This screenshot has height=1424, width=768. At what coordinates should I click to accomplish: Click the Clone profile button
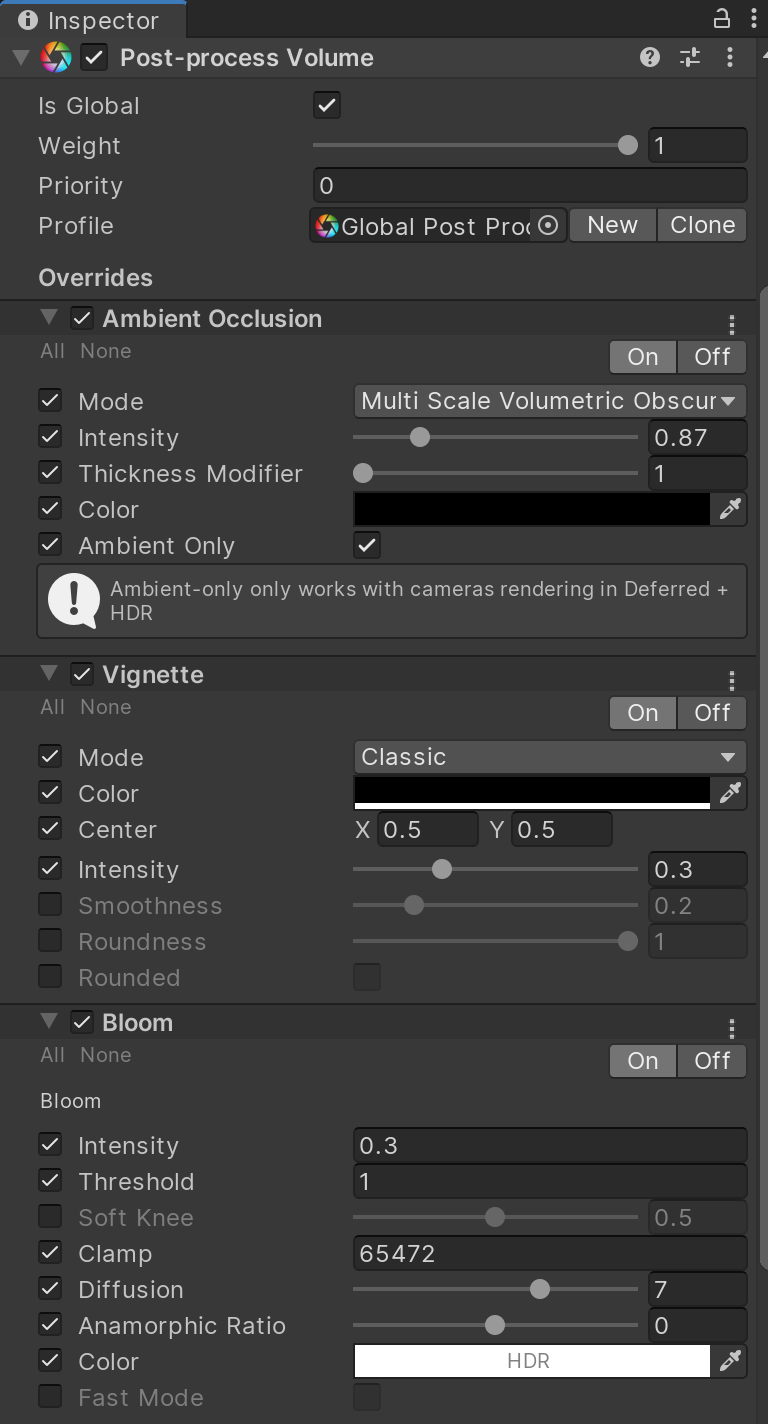701,224
